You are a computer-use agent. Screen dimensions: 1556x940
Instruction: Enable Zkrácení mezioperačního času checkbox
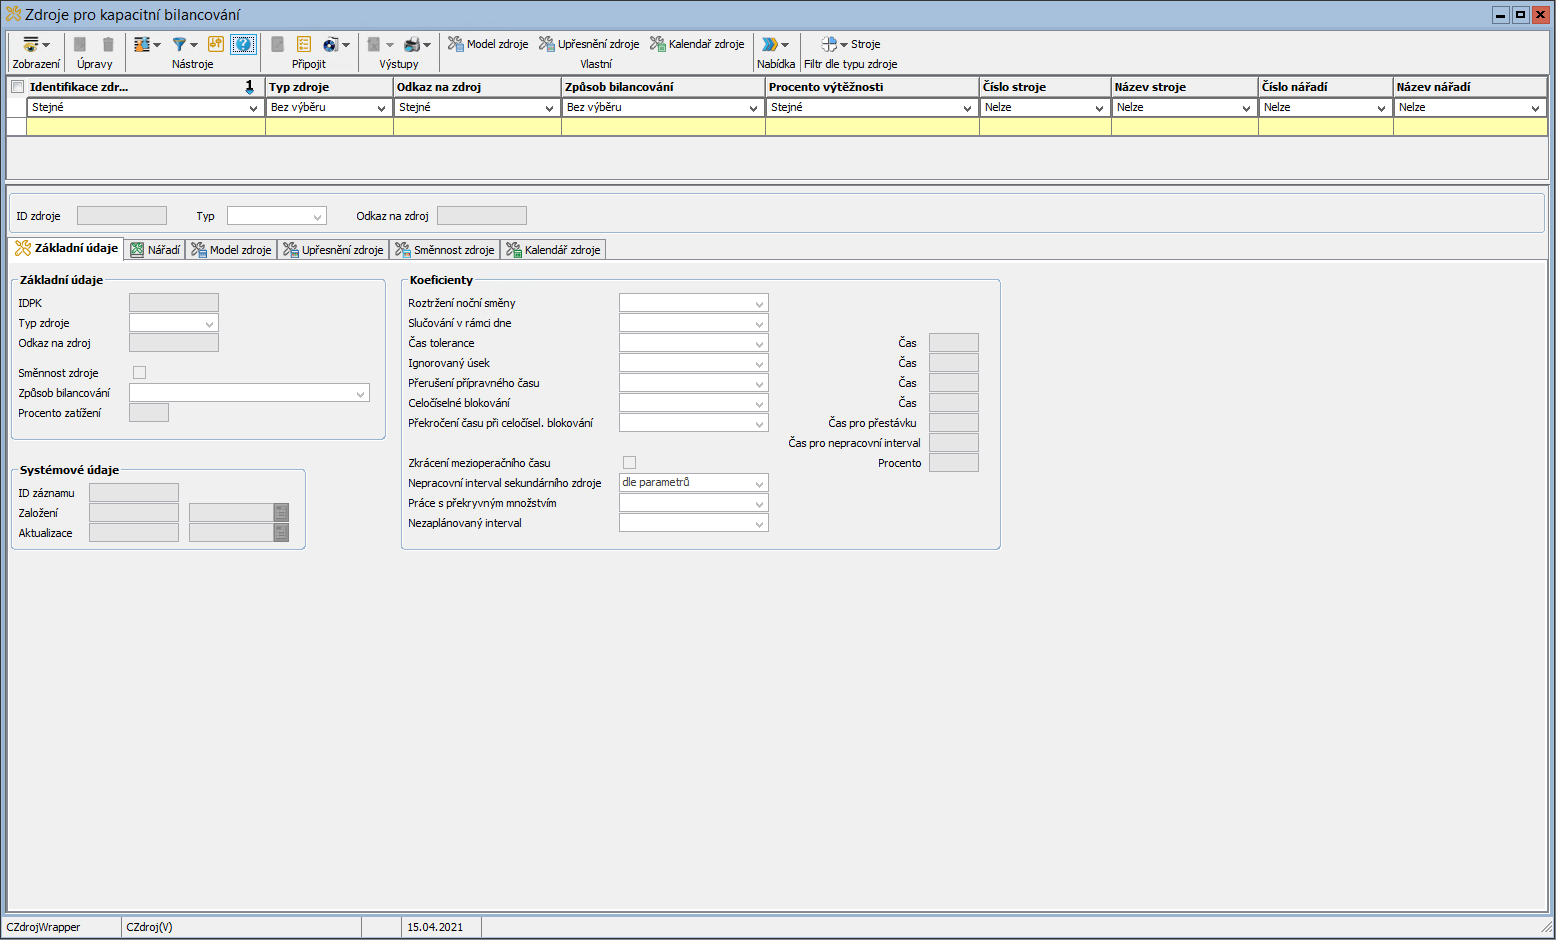click(629, 463)
